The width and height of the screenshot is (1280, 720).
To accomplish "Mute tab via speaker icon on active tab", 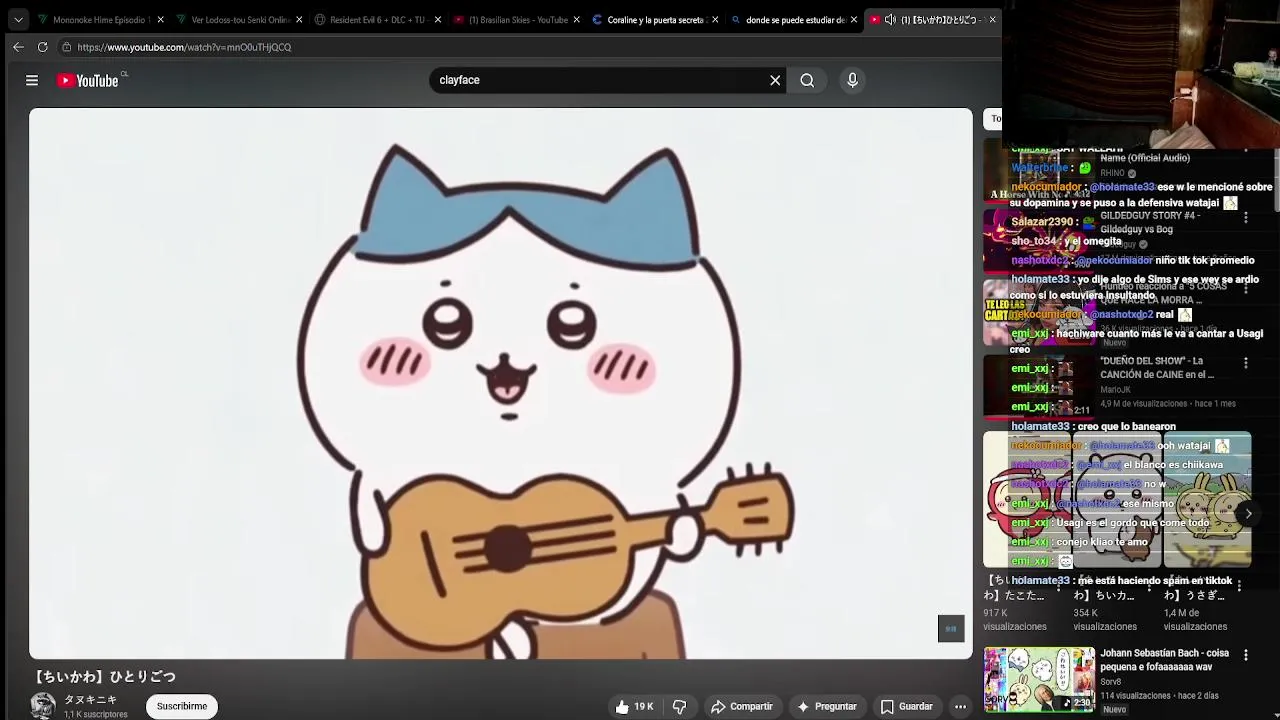I will coord(890,19).
